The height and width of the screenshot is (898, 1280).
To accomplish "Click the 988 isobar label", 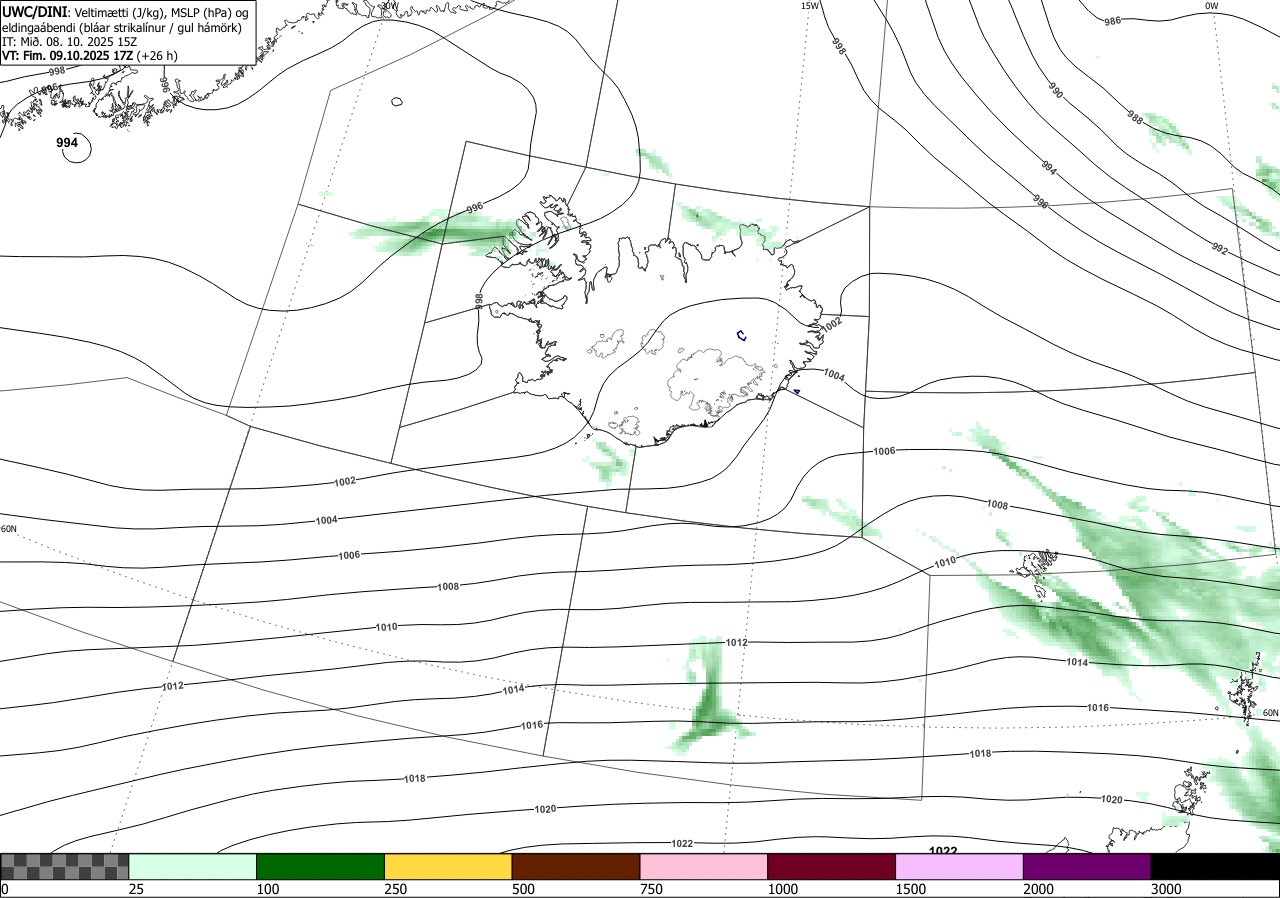I will [x=1135, y=118].
